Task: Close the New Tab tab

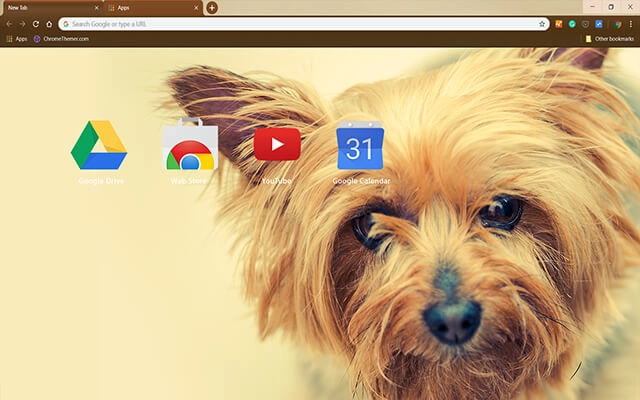Action: [97, 8]
